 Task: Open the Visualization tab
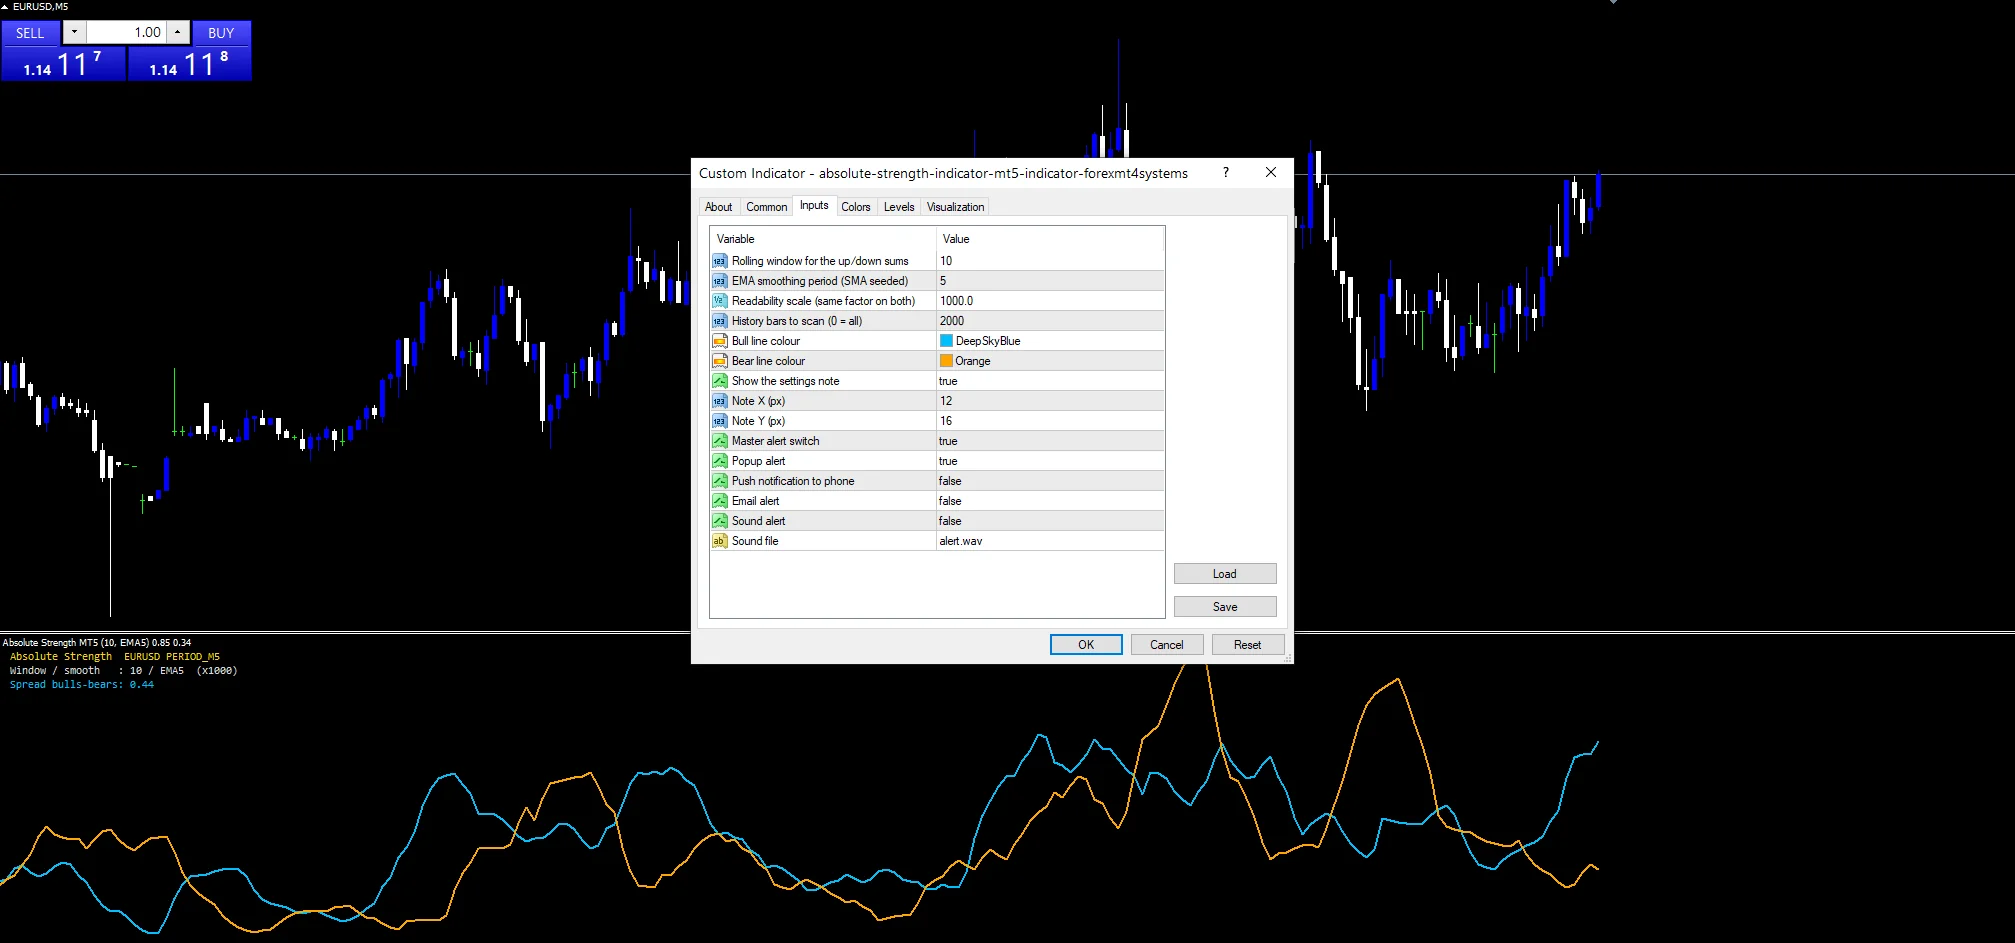[x=955, y=207]
